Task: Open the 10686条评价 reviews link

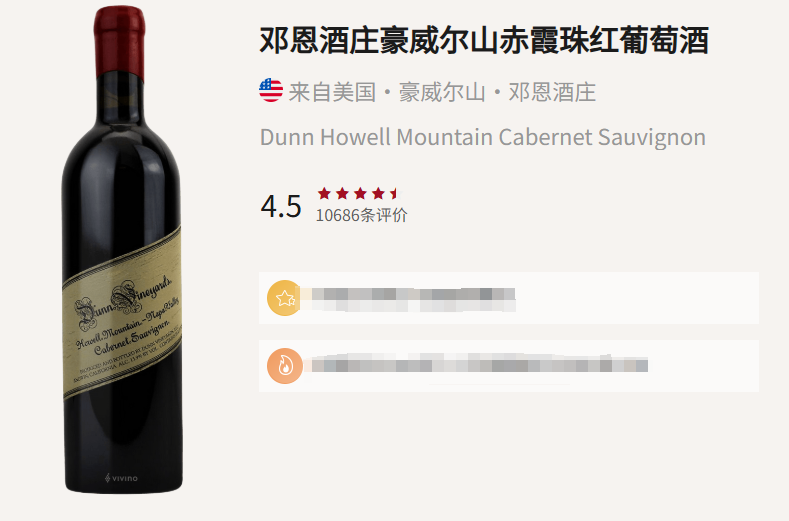Action: (361, 215)
